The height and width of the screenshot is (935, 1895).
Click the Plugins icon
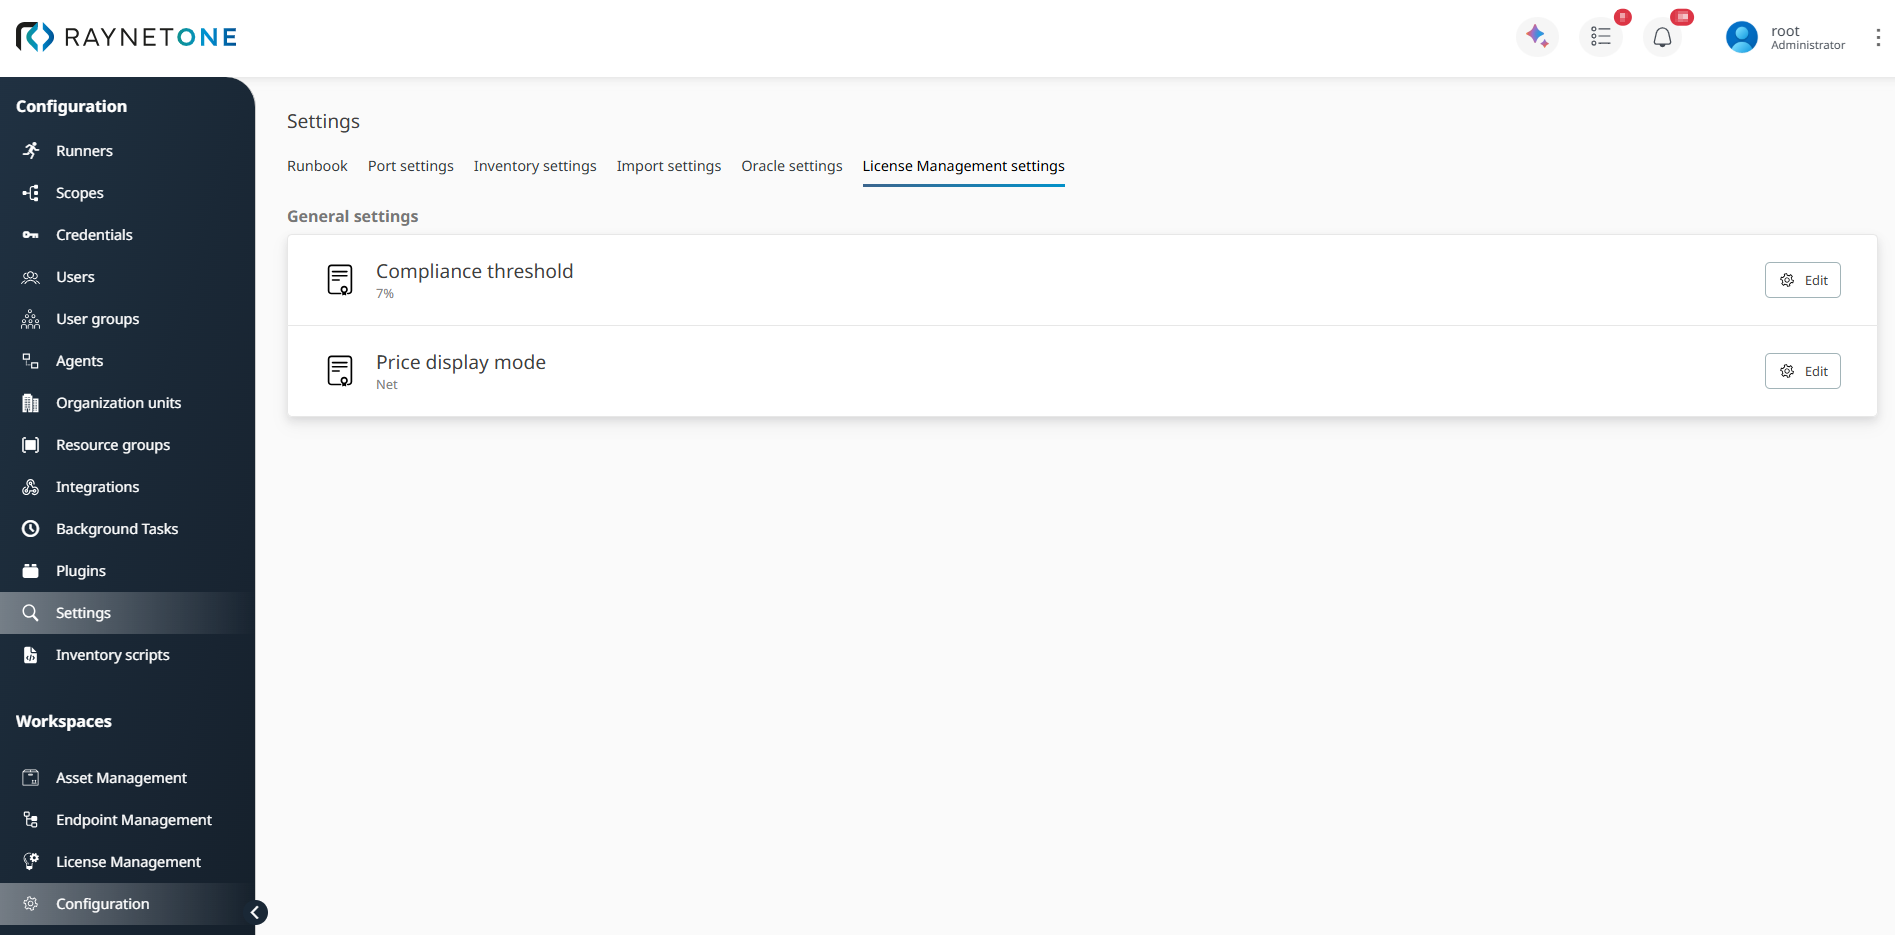(31, 570)
